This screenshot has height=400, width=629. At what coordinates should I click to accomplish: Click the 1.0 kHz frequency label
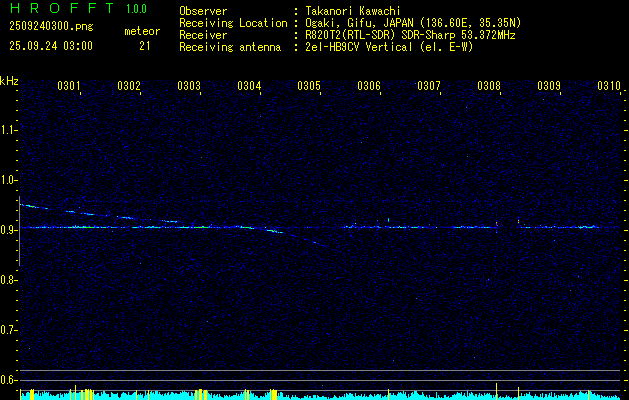(x=9, y=181)
